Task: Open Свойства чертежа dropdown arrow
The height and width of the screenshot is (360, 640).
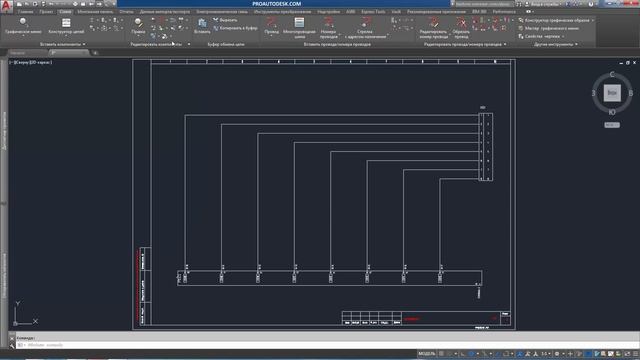Action: pyautogui.click(x=563, y=36)
